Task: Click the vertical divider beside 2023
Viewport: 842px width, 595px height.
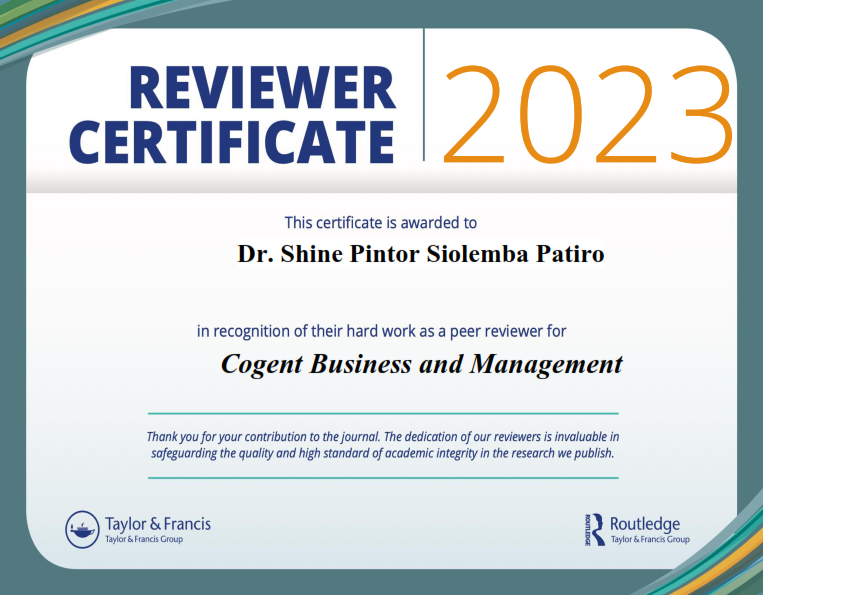Action: 424,95
